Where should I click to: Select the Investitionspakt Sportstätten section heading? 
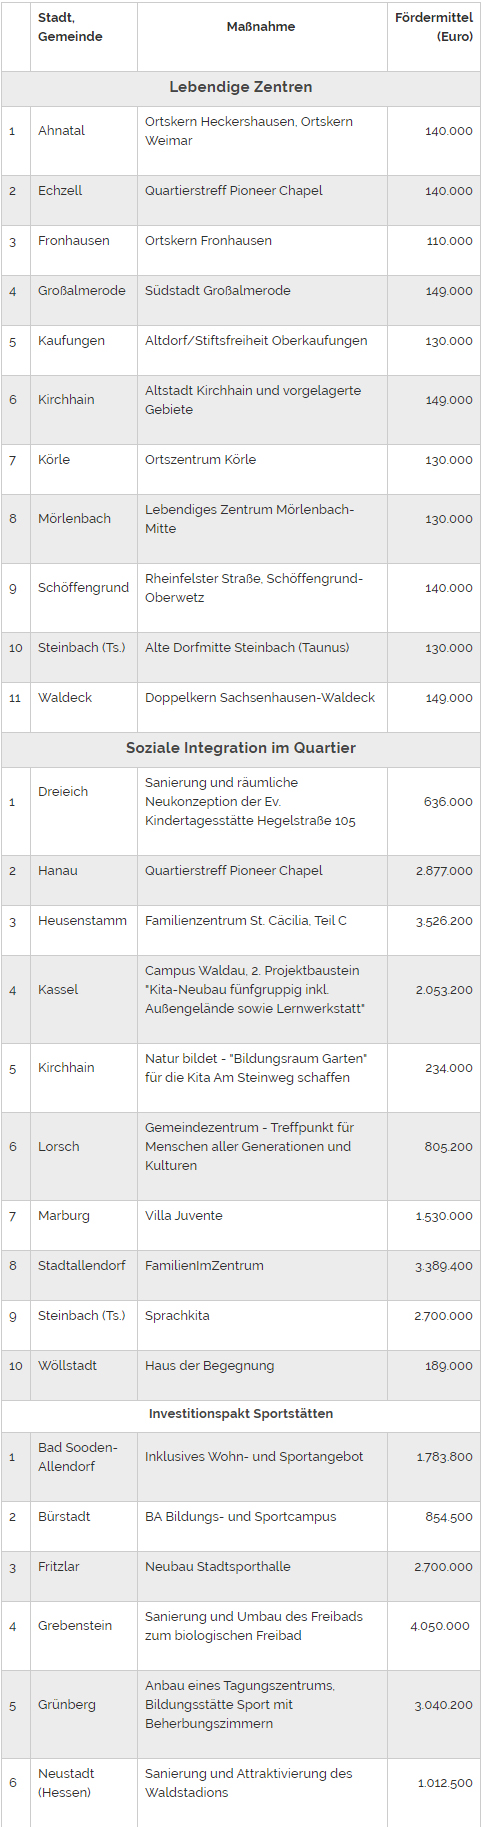coord(241,1414)
